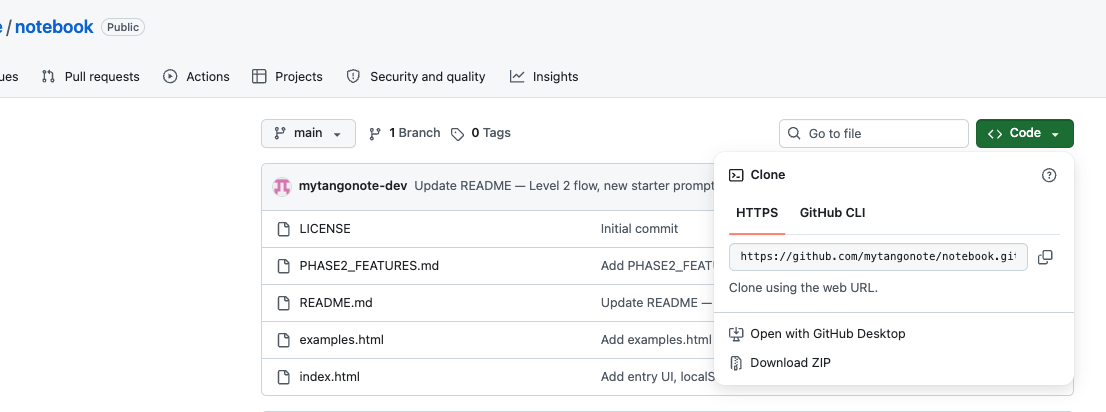Screen dimensions: 1106x412
Task: Open the Clone help question icon
Action: coord(1049,175)
